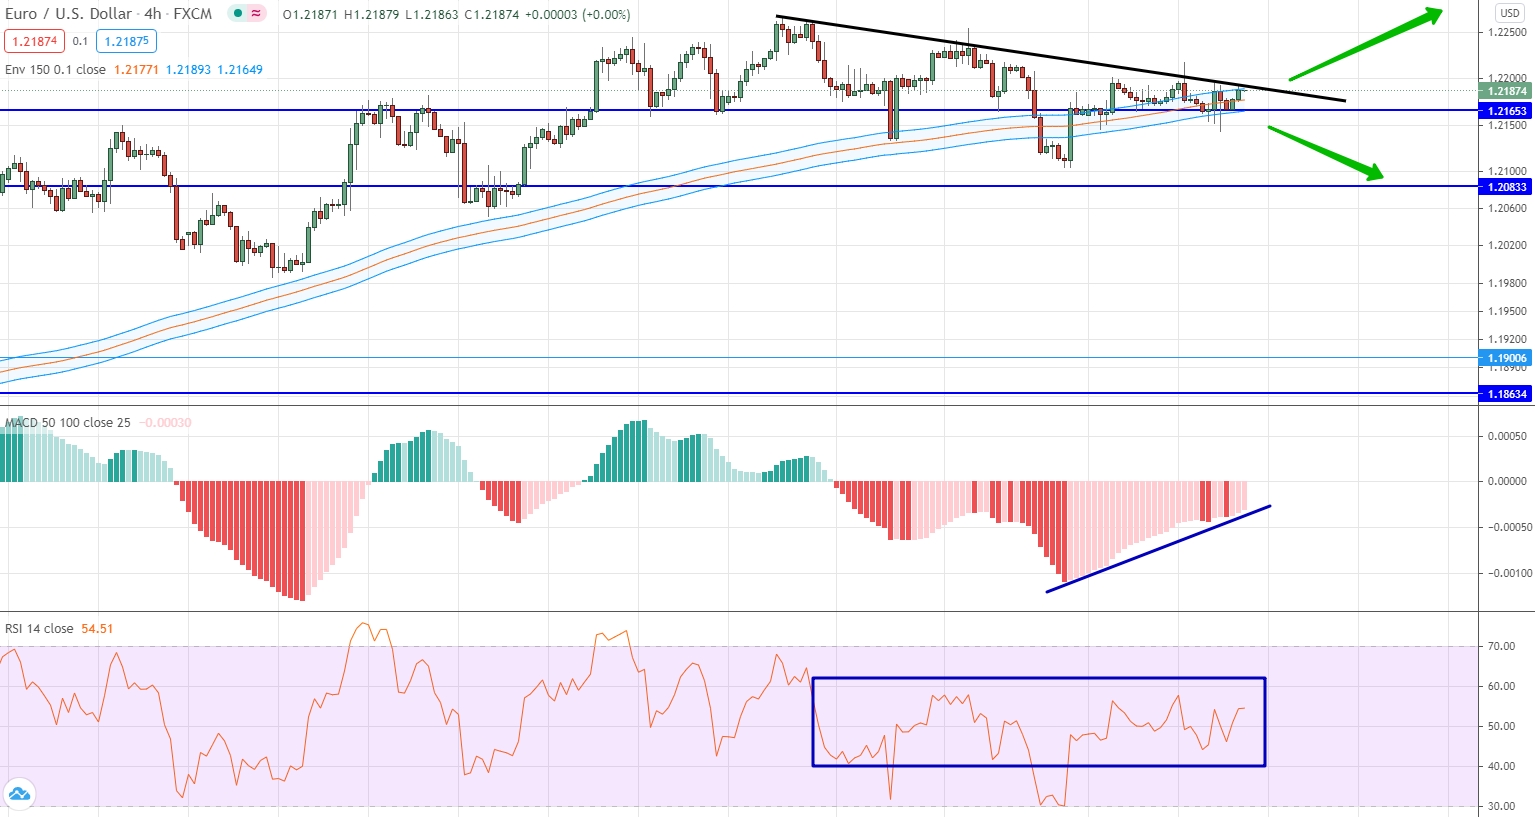Select the RSI 14 close indicator legend
This screenshot has height=817, width=1535.
click(39, 629)
